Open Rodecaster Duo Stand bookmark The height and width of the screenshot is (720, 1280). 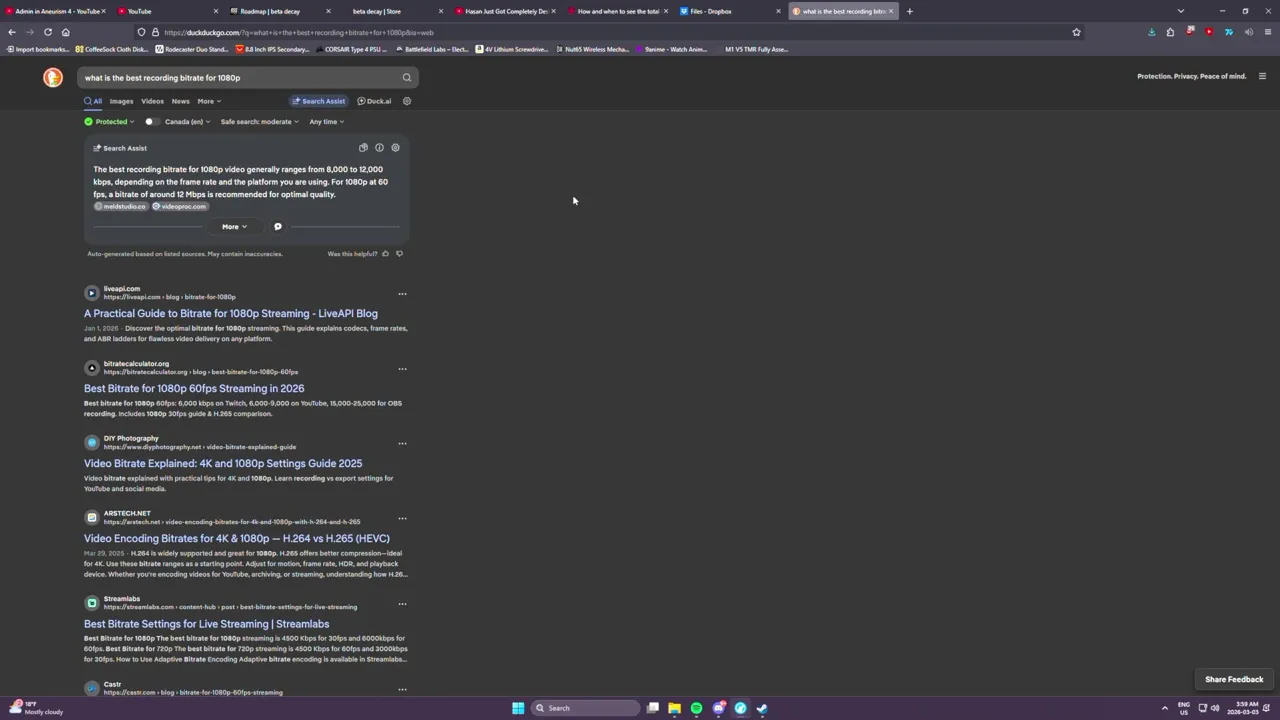pyautogui.click(x=190, y=49)
